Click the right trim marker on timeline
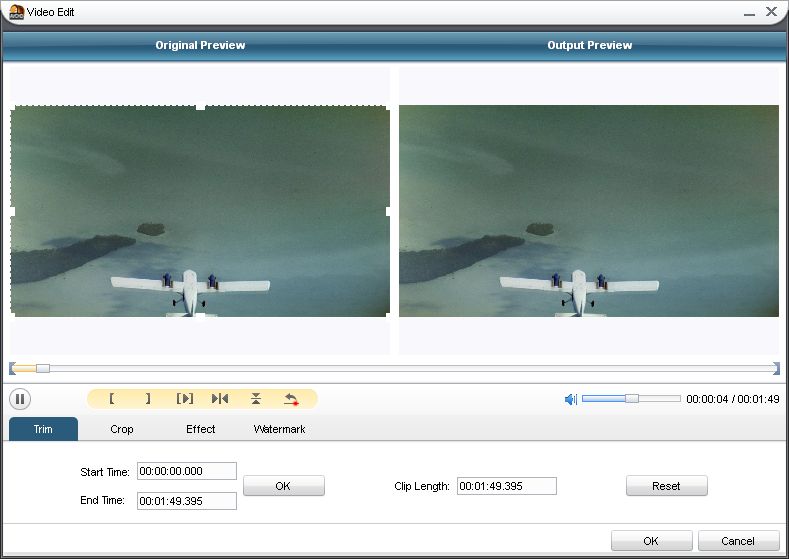The width and height of the screenshot is (789, 559). click(x=776, y=368)
